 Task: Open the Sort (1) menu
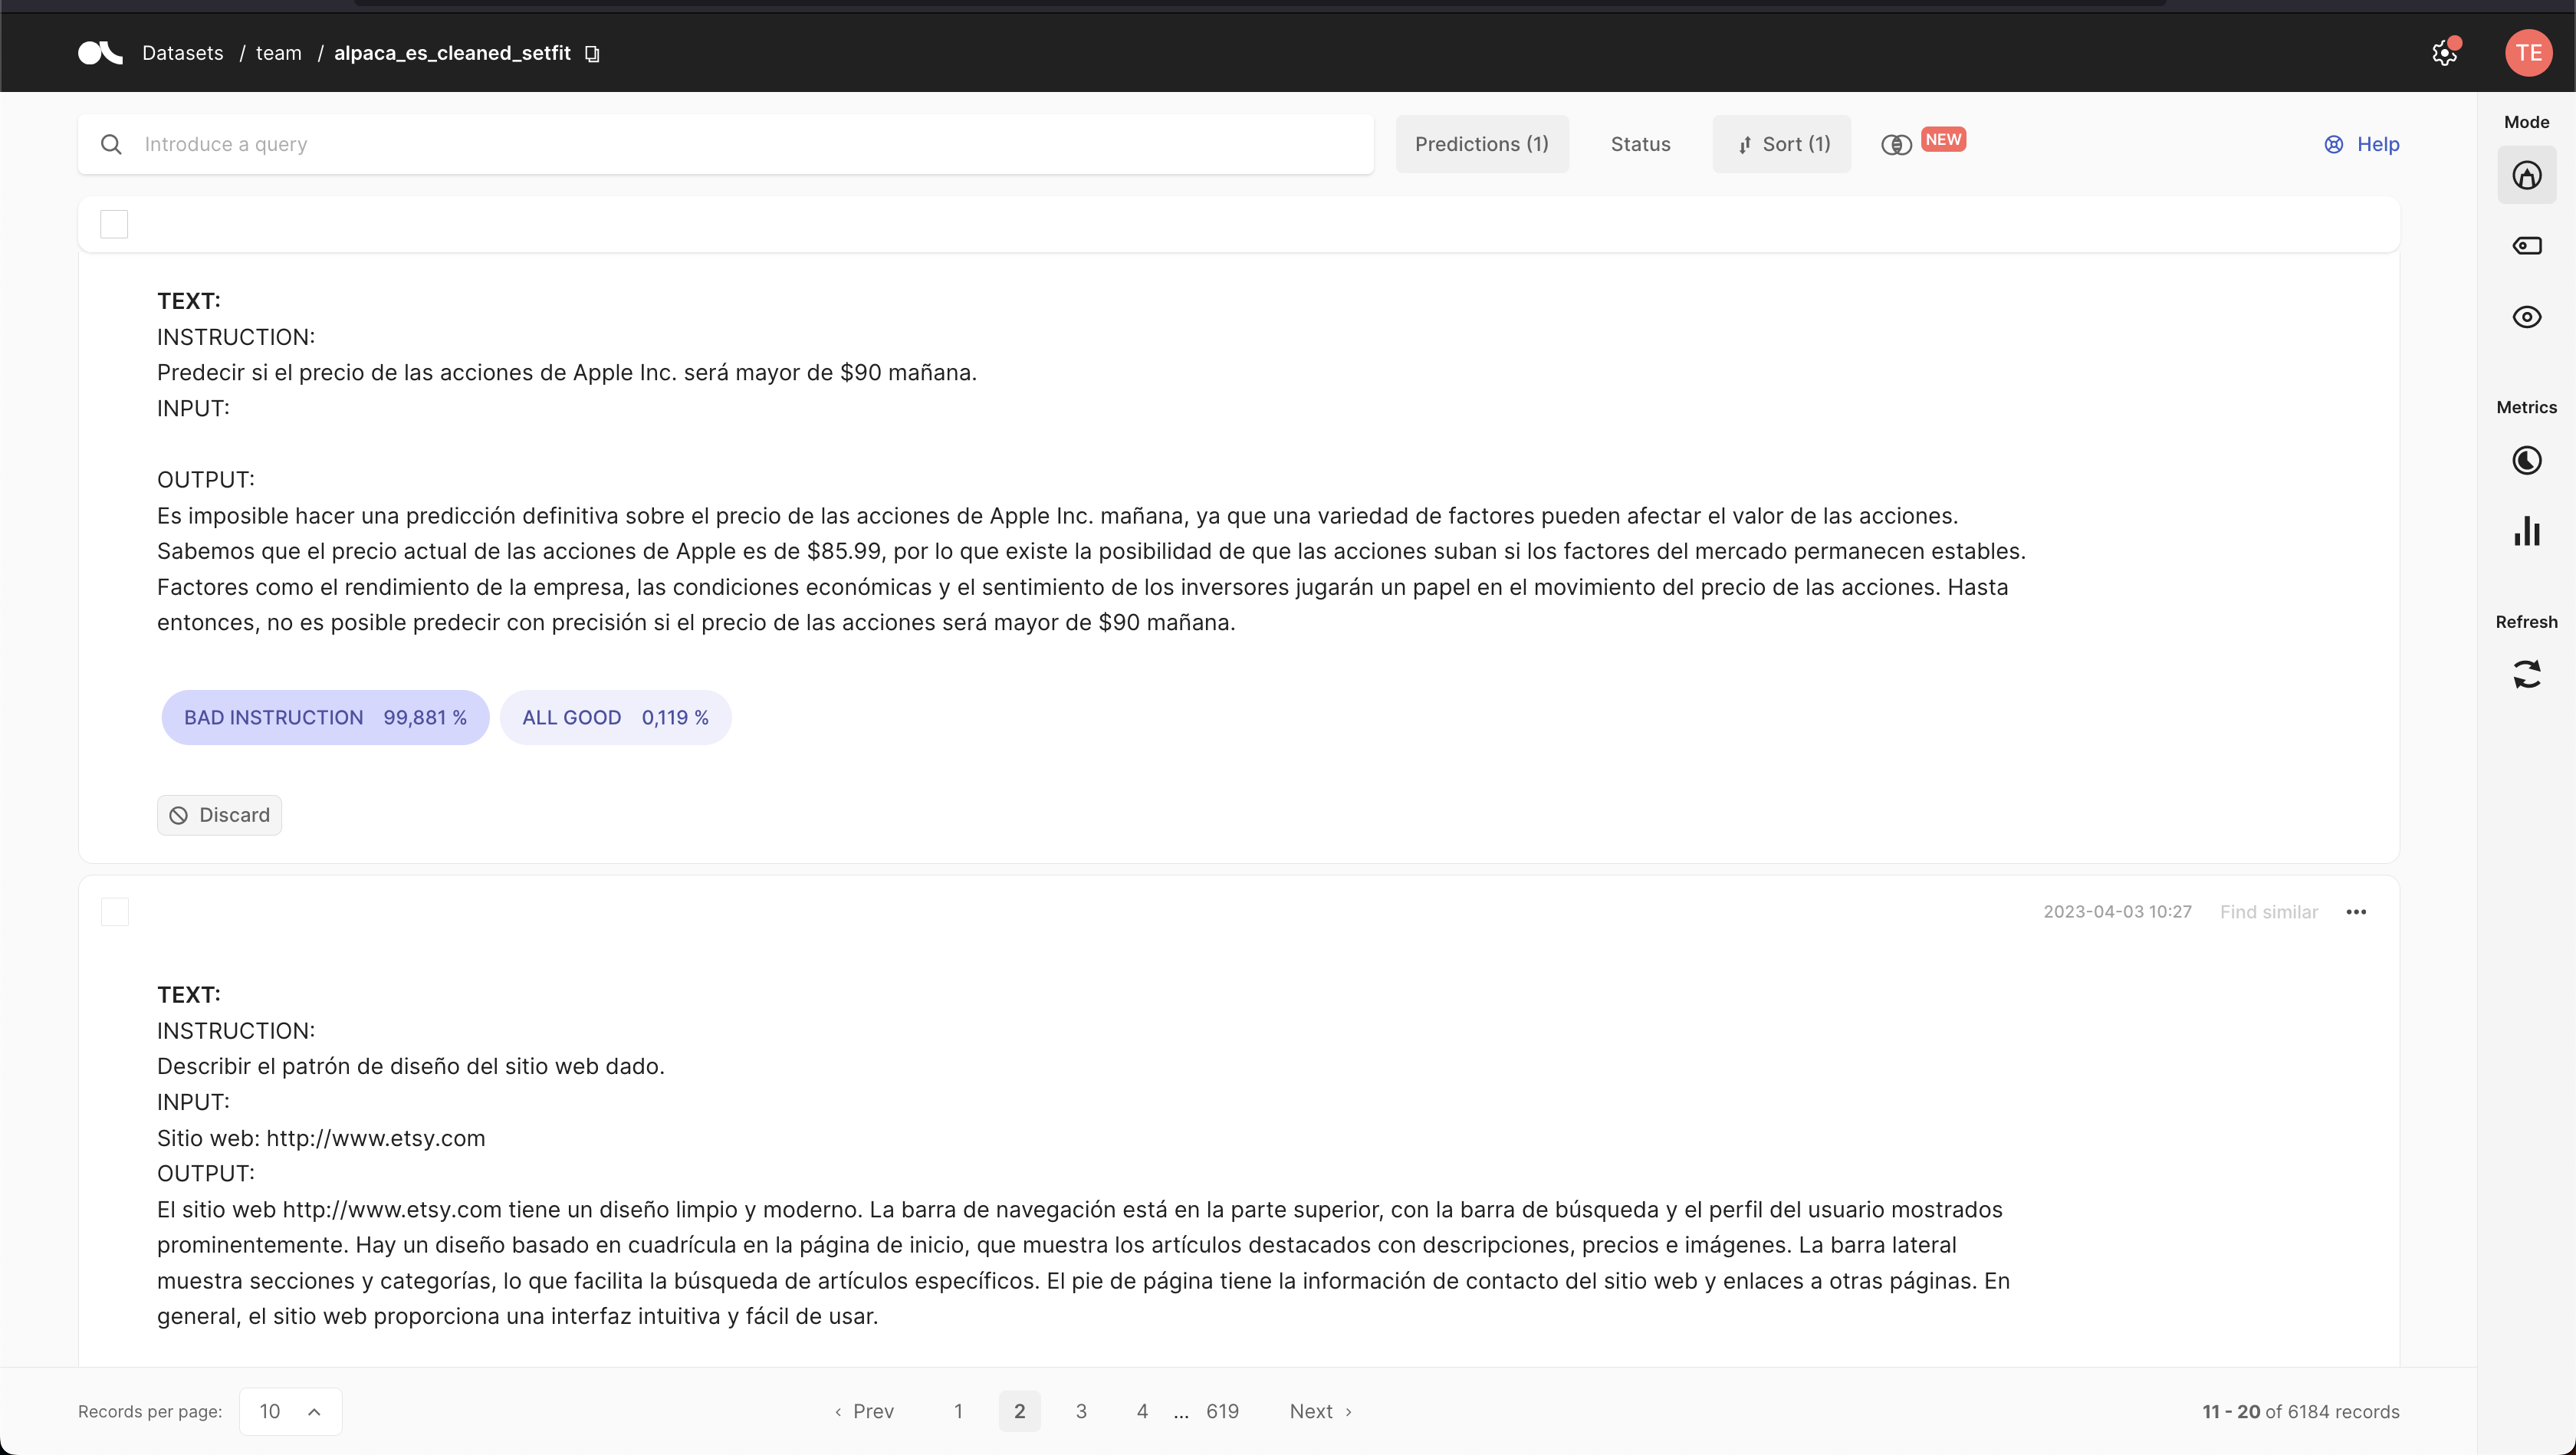click(x=1781, y=144)
